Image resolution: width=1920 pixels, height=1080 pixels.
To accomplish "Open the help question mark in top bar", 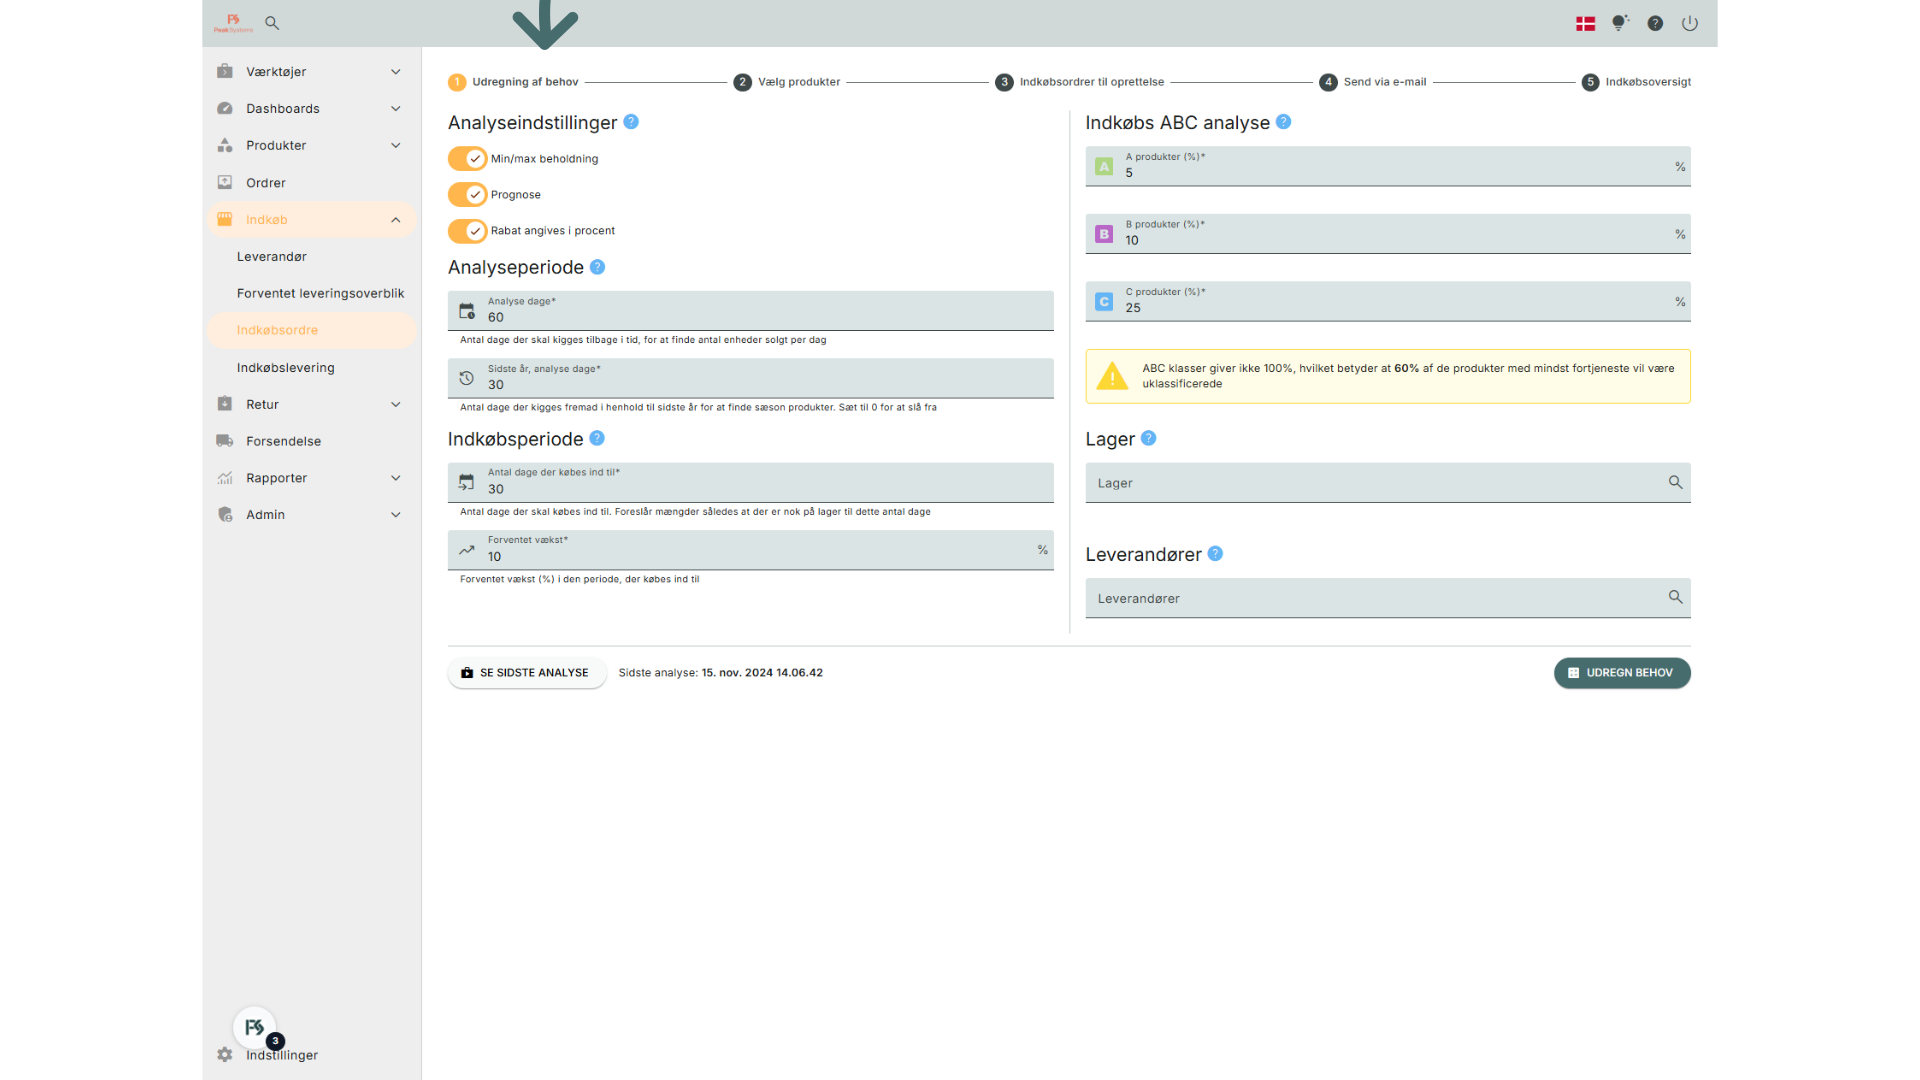I will tap(1655, 23).
